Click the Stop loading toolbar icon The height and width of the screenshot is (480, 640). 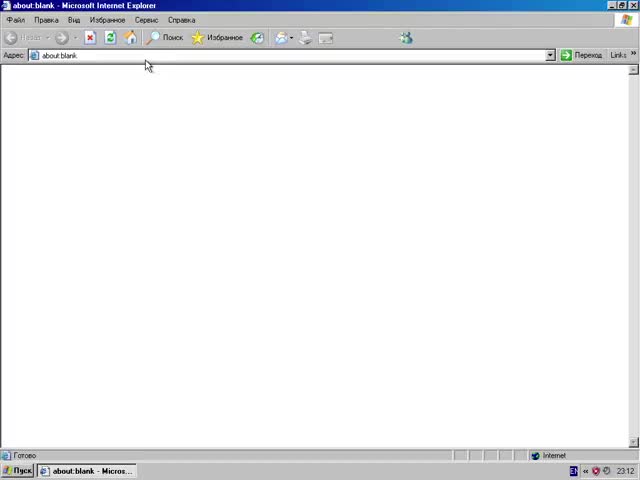pos(90,38)
